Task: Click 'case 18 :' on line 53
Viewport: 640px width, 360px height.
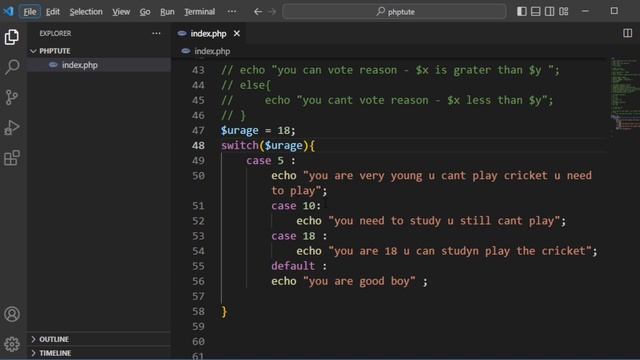Action: click(299, 236)
